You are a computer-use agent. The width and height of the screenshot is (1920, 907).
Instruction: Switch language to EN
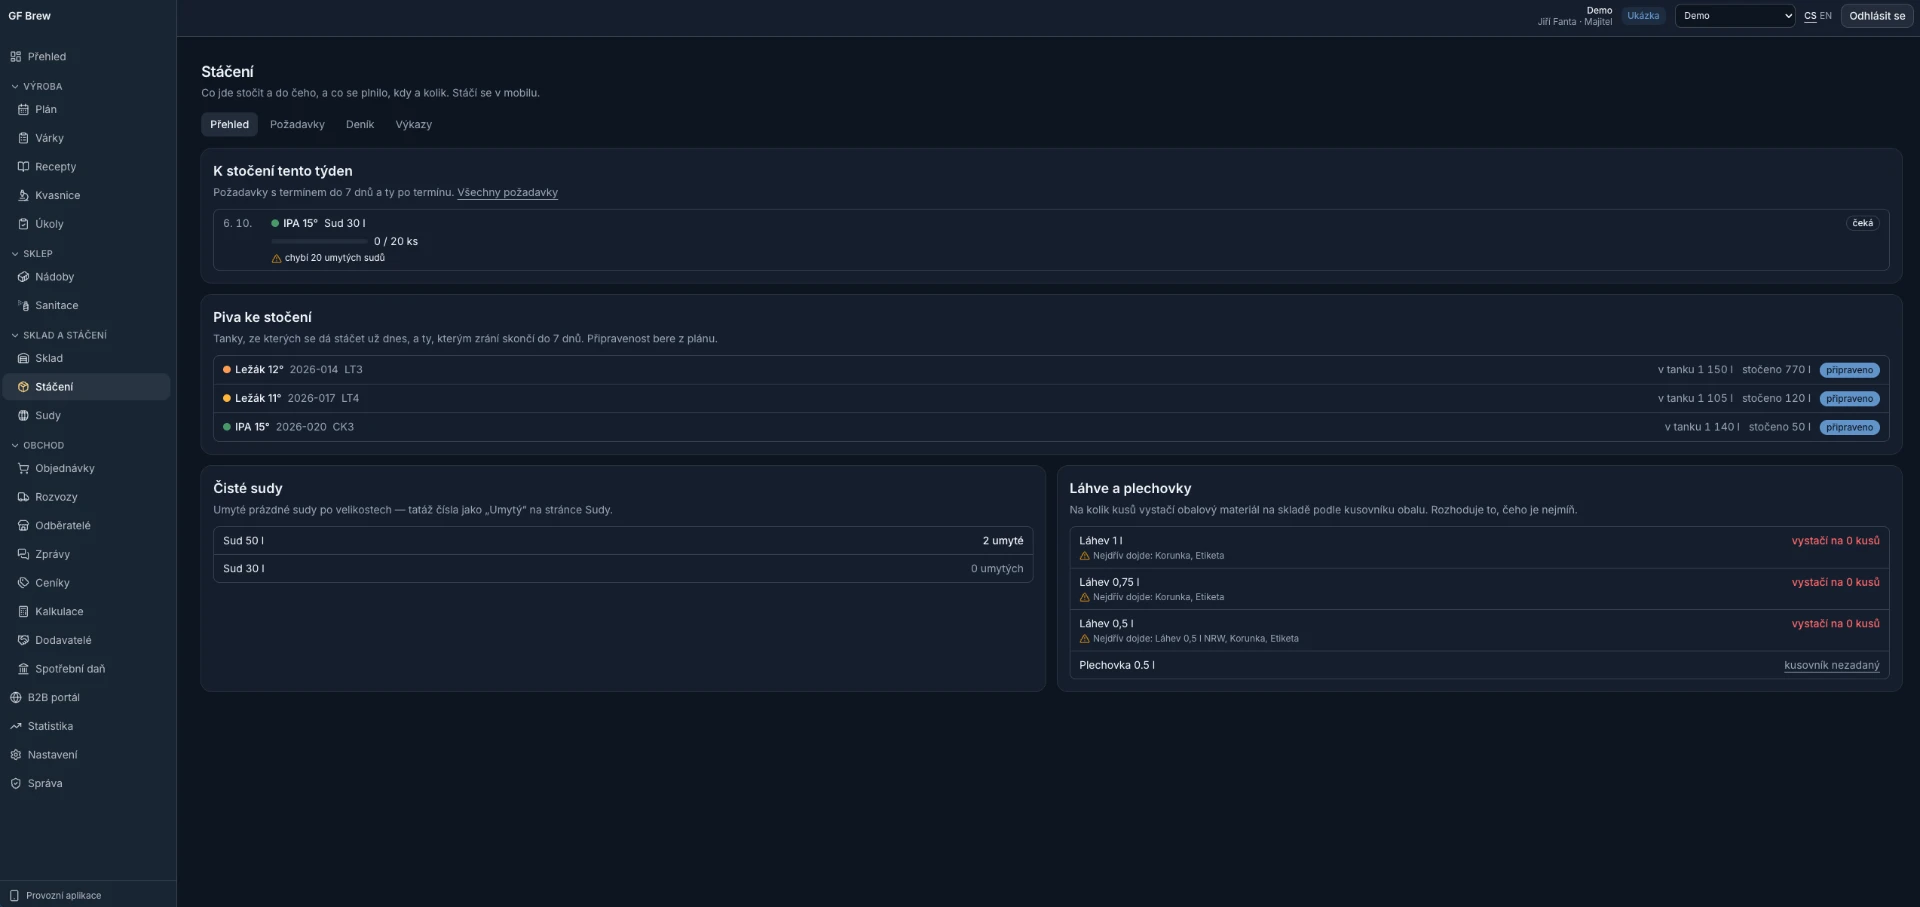point(1826,16)
